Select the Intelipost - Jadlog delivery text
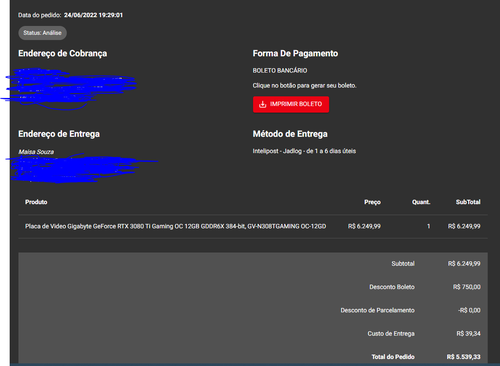Viewport: 500px width, 366px height. (x=304, y=151)
